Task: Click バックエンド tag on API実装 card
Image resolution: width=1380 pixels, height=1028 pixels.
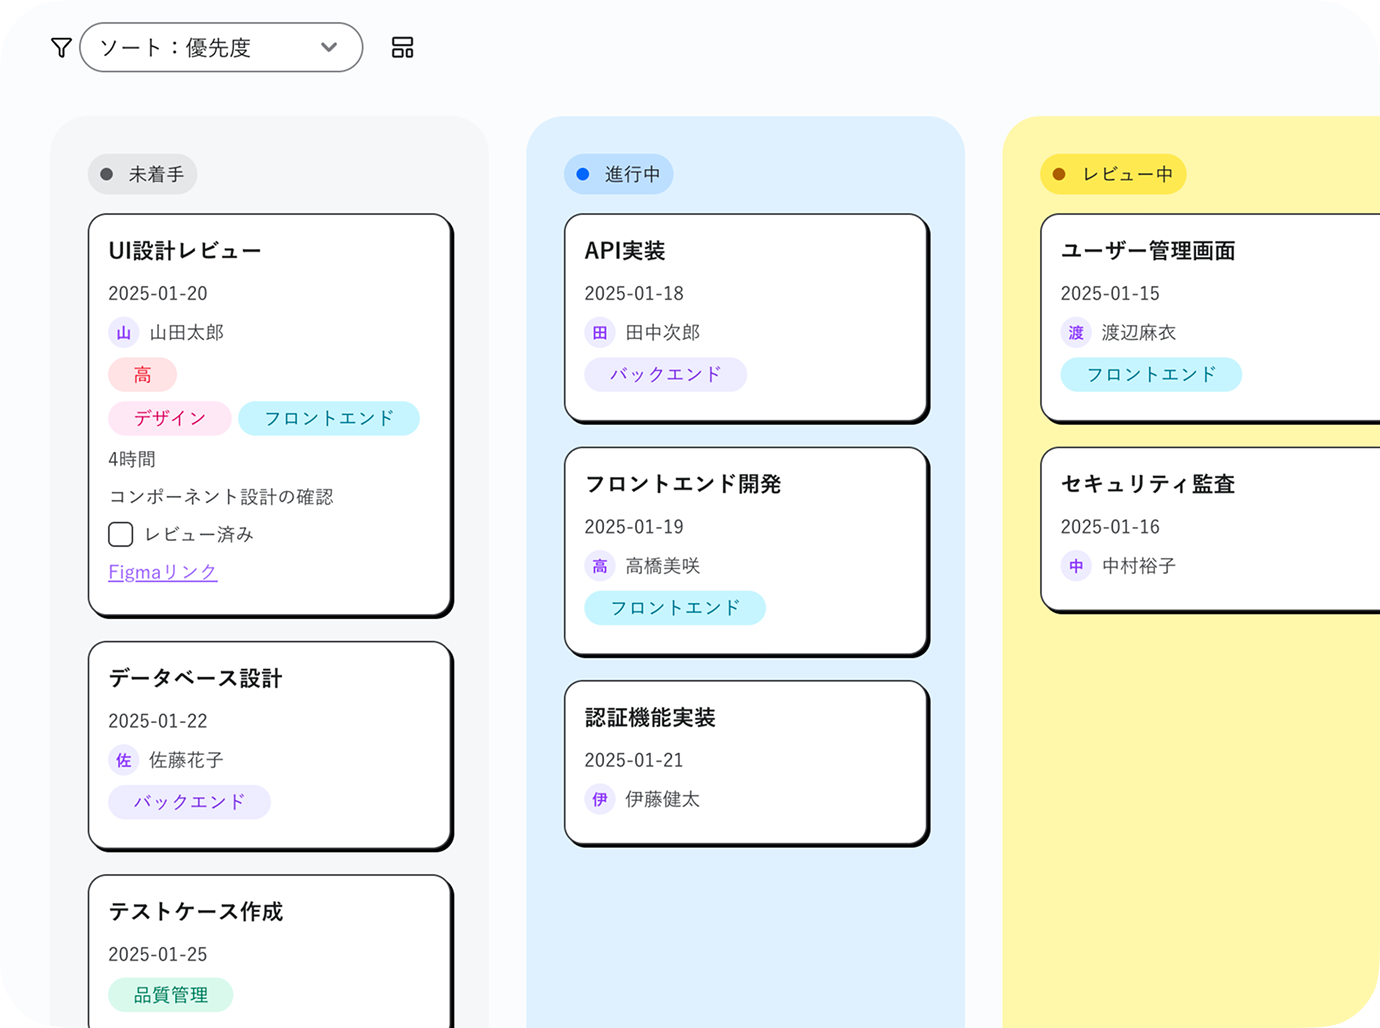Action: (x=665, y=374)
